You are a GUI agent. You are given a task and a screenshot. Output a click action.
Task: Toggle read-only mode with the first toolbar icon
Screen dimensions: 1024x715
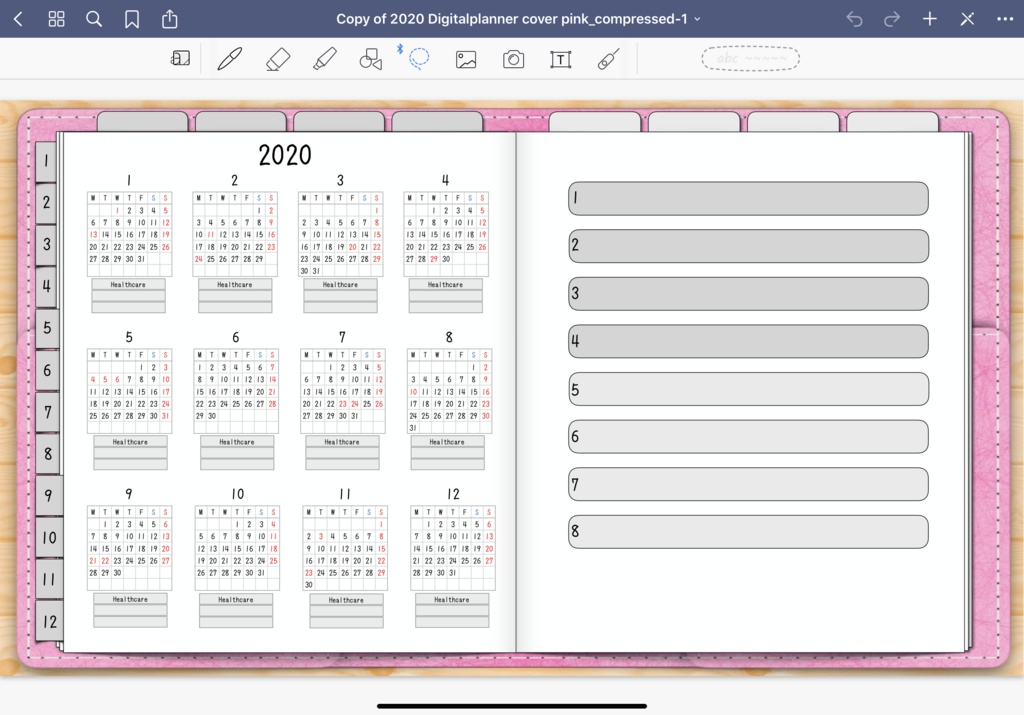pyautogui.click(x=180, y=58)
